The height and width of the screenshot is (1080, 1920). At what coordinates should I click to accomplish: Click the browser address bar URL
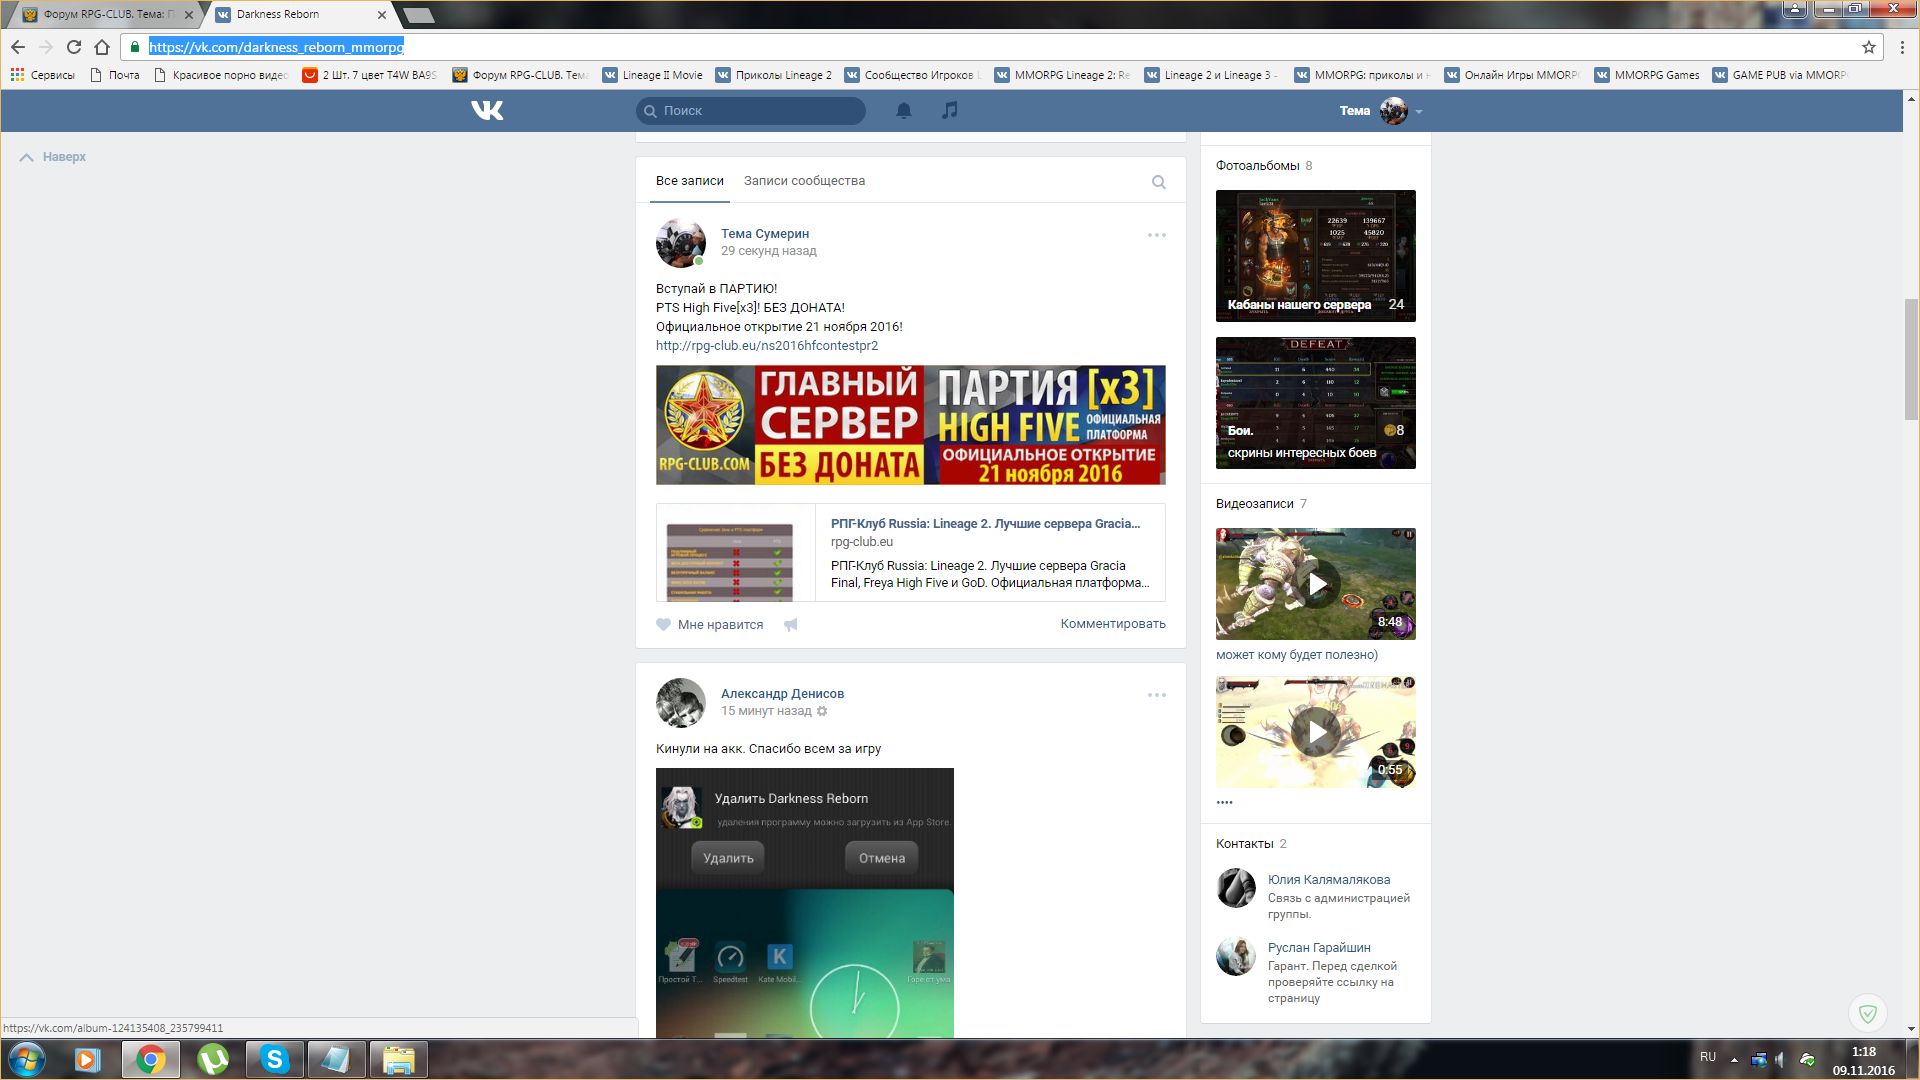coord(276,47)
